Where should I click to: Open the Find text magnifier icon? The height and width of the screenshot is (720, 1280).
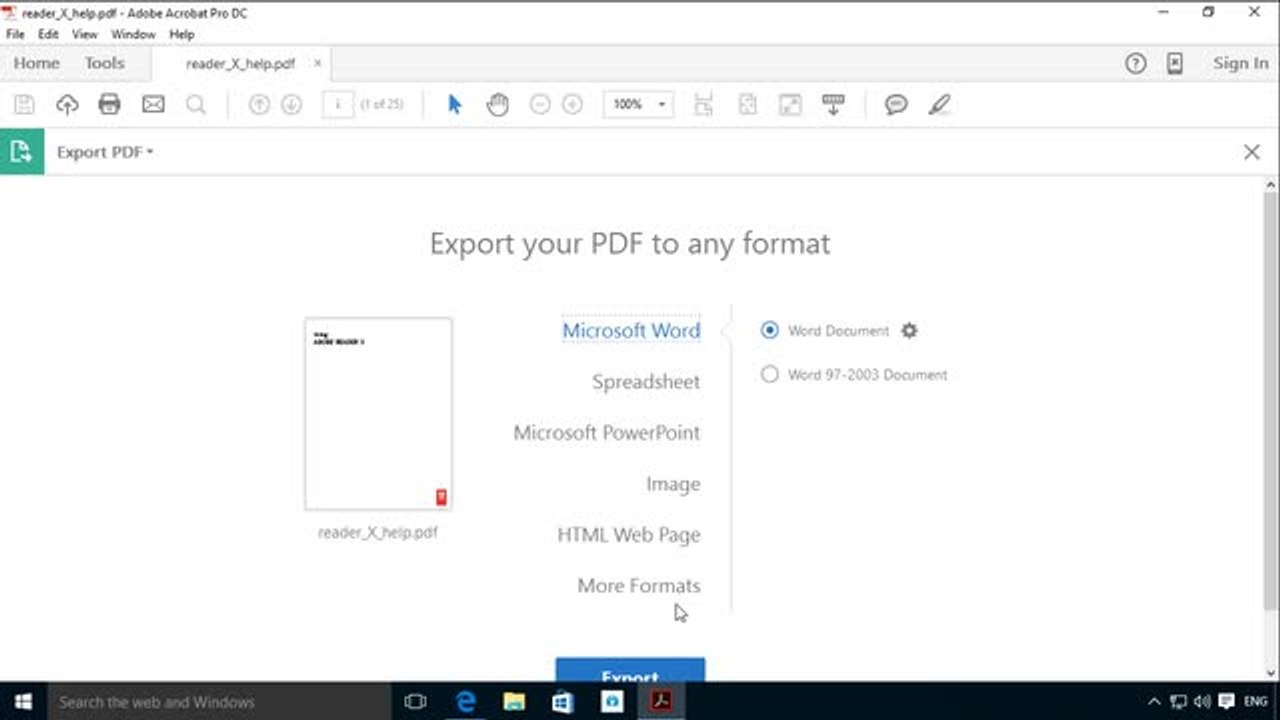(x=196, y=104)
